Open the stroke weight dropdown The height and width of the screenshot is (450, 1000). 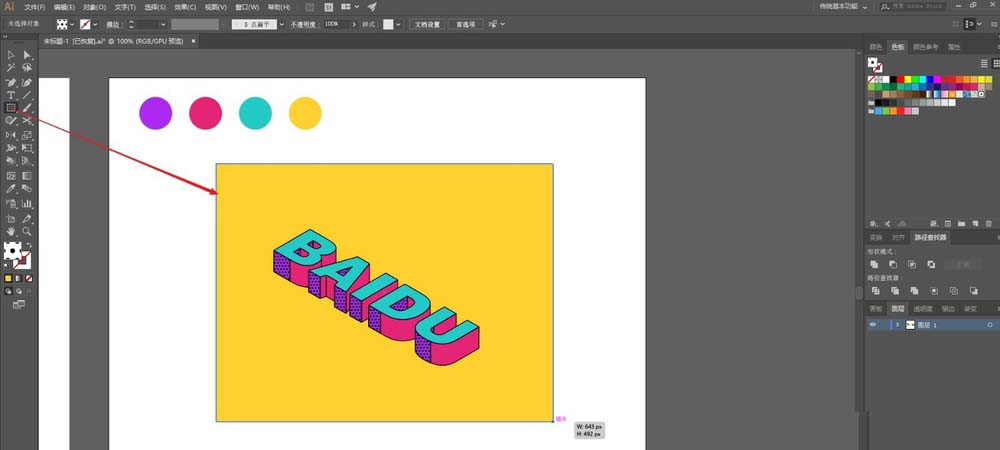pyautogui.click(x=163, y=24)
